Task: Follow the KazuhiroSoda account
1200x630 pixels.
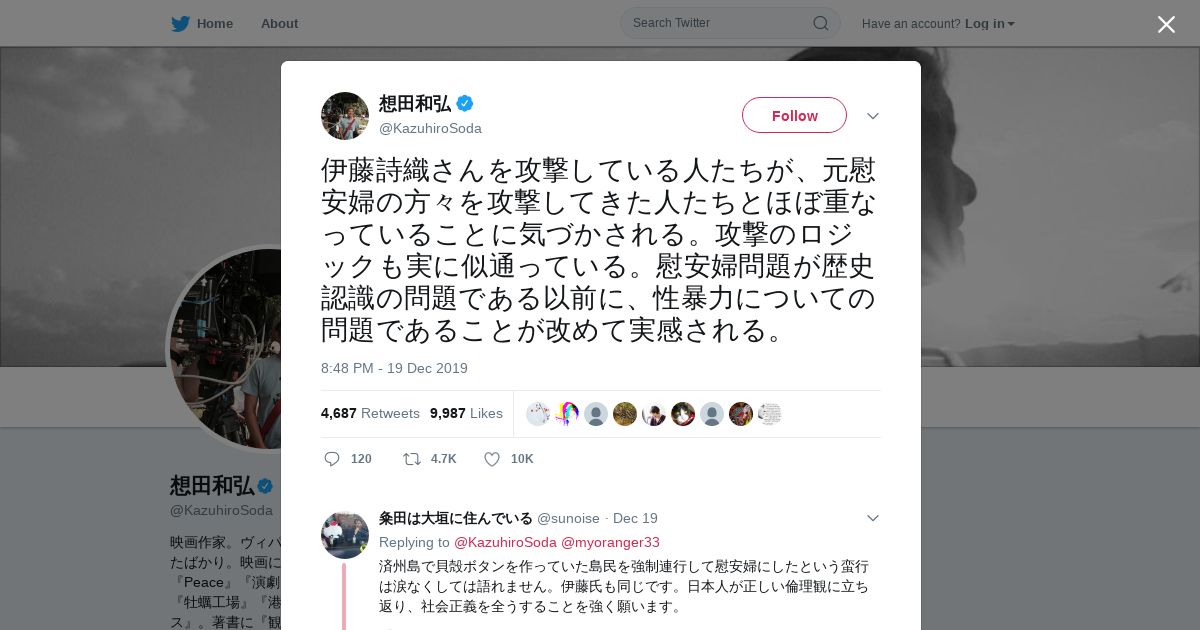Action: [794, 115]
